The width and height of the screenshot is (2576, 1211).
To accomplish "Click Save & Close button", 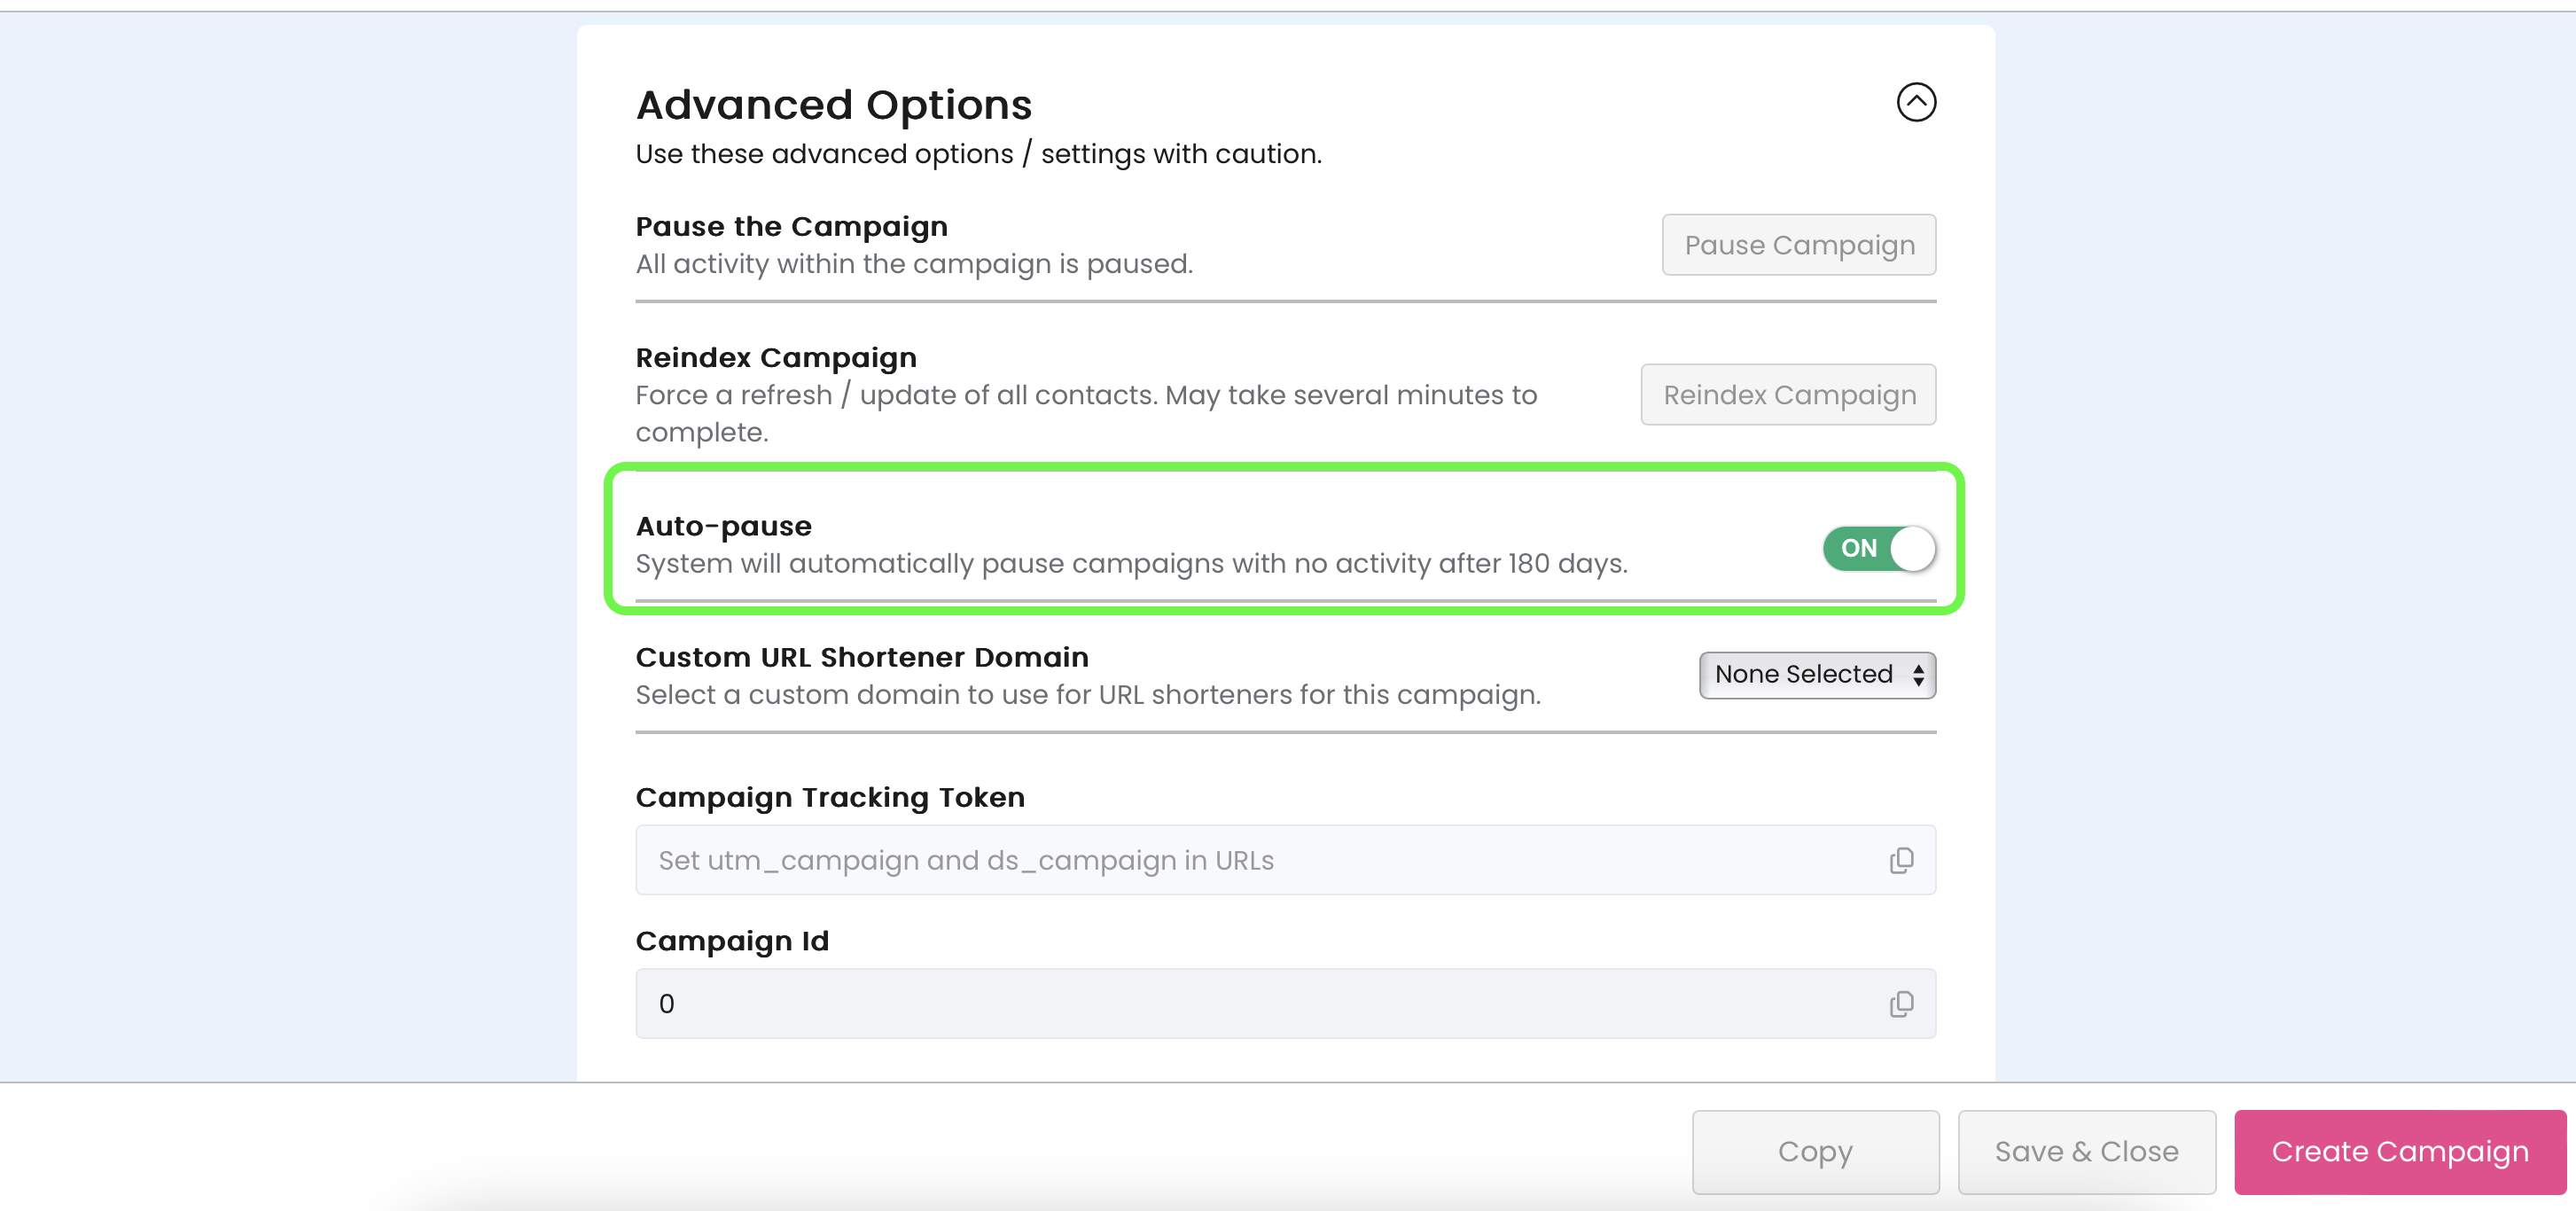I will click(2086, 1151).
